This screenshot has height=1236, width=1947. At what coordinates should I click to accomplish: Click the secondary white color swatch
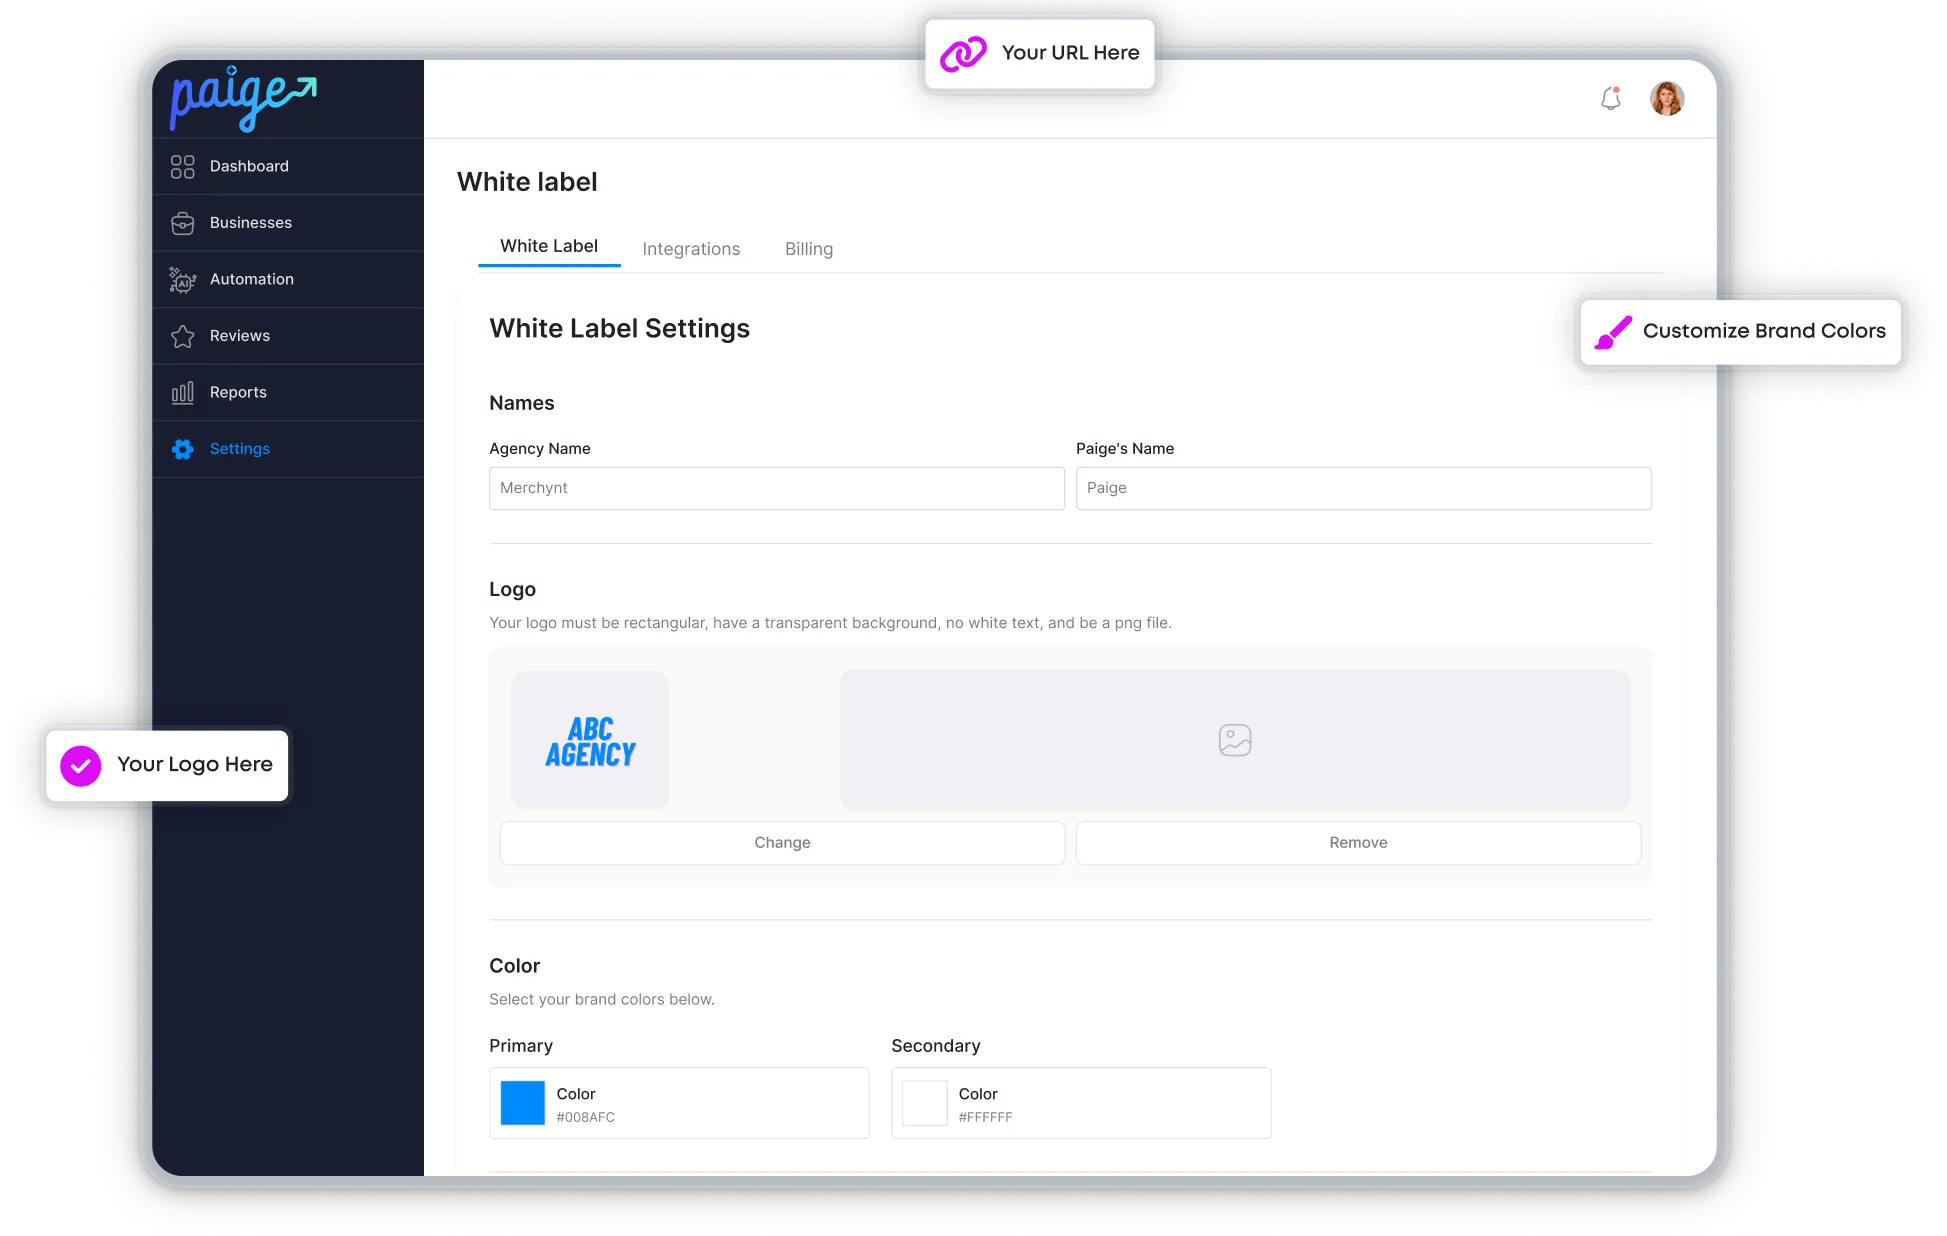coord(924,1103)
